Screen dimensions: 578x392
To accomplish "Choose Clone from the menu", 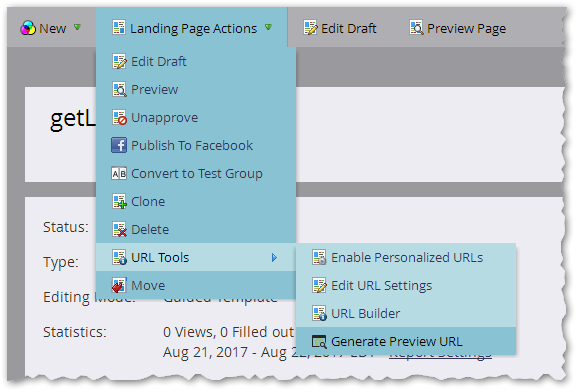I will tap(196, 202).
